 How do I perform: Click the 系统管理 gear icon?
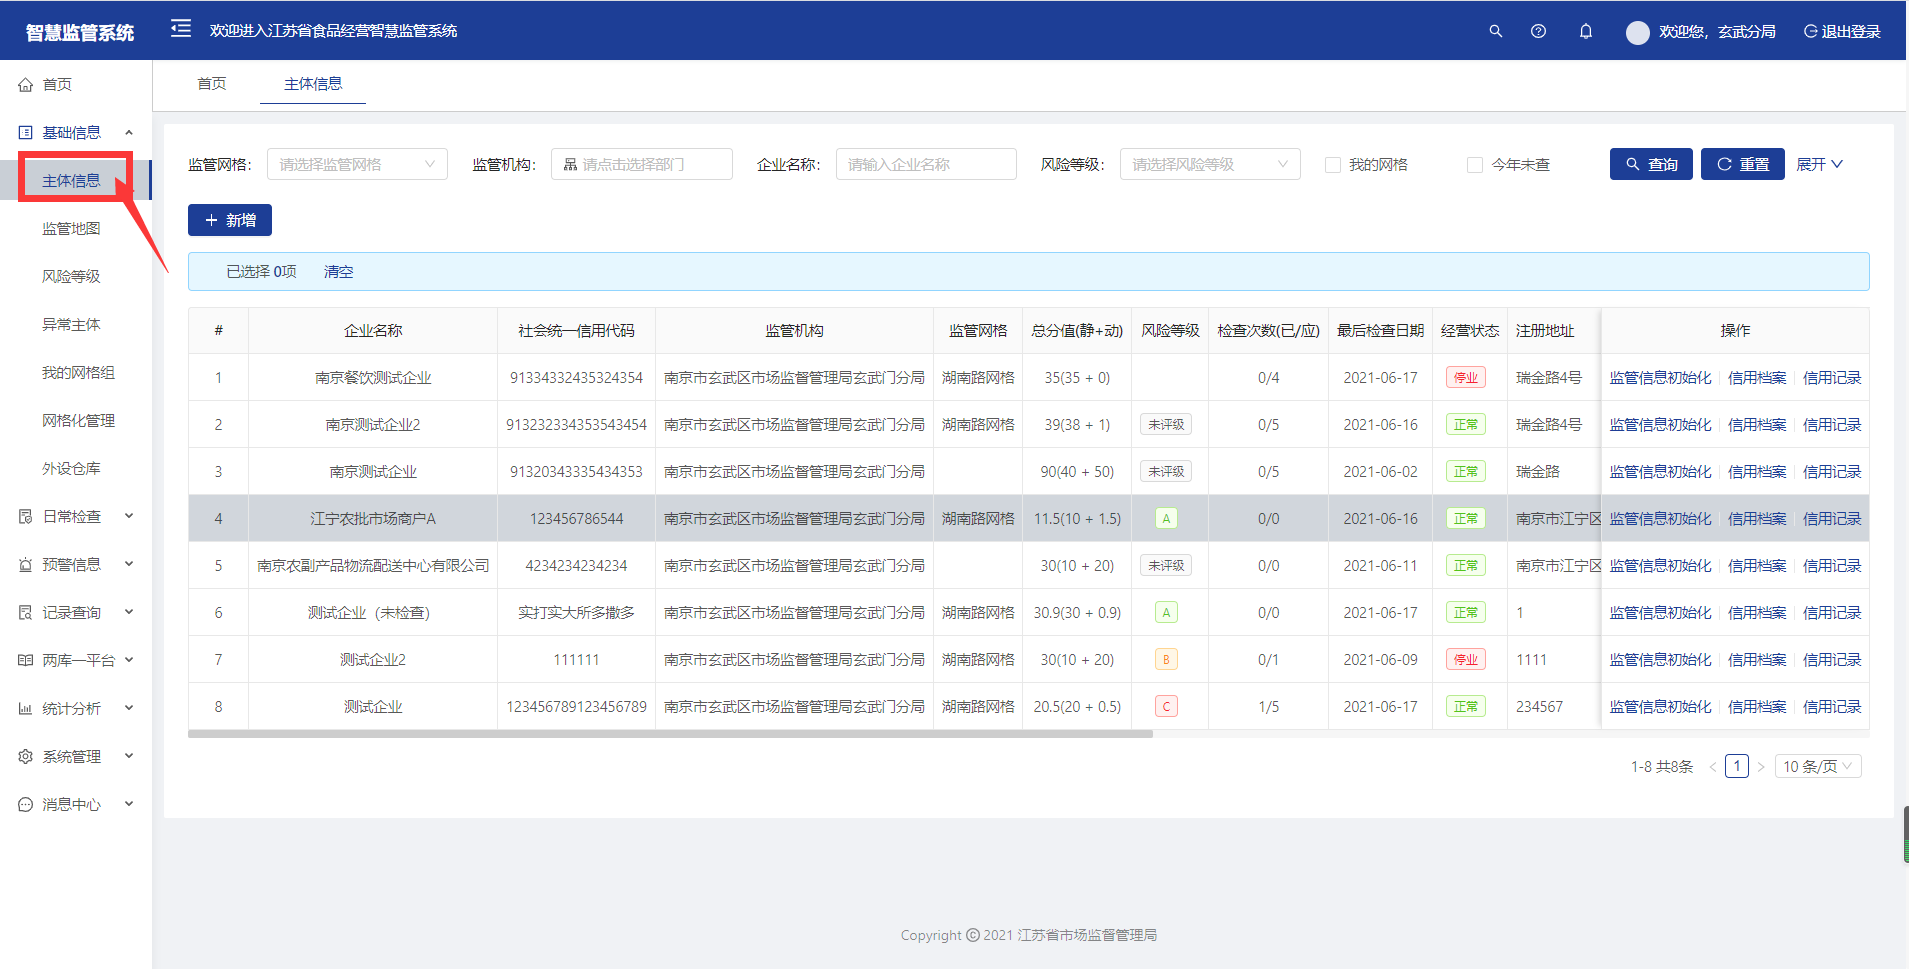coord(26,757)
